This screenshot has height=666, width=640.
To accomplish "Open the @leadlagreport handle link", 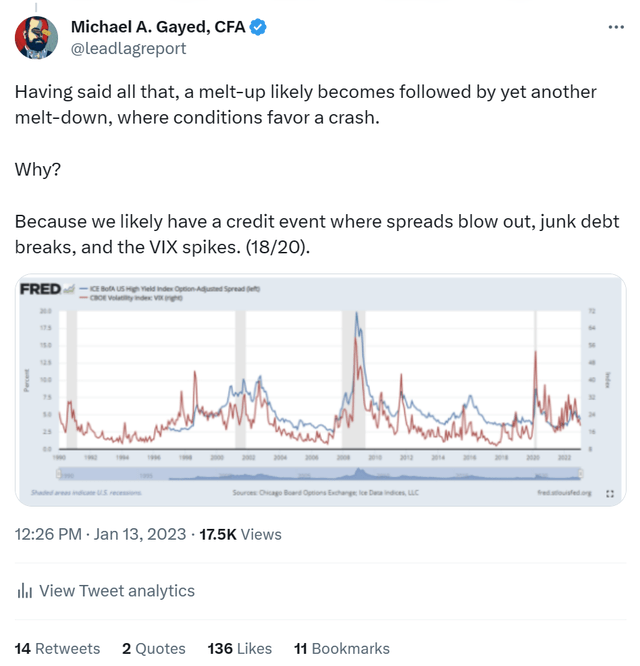I will click(x=128, y=48).
